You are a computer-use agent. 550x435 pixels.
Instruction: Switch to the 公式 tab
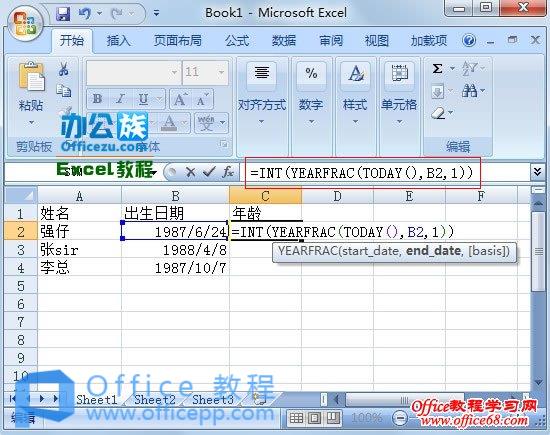[x=237, y=41]
